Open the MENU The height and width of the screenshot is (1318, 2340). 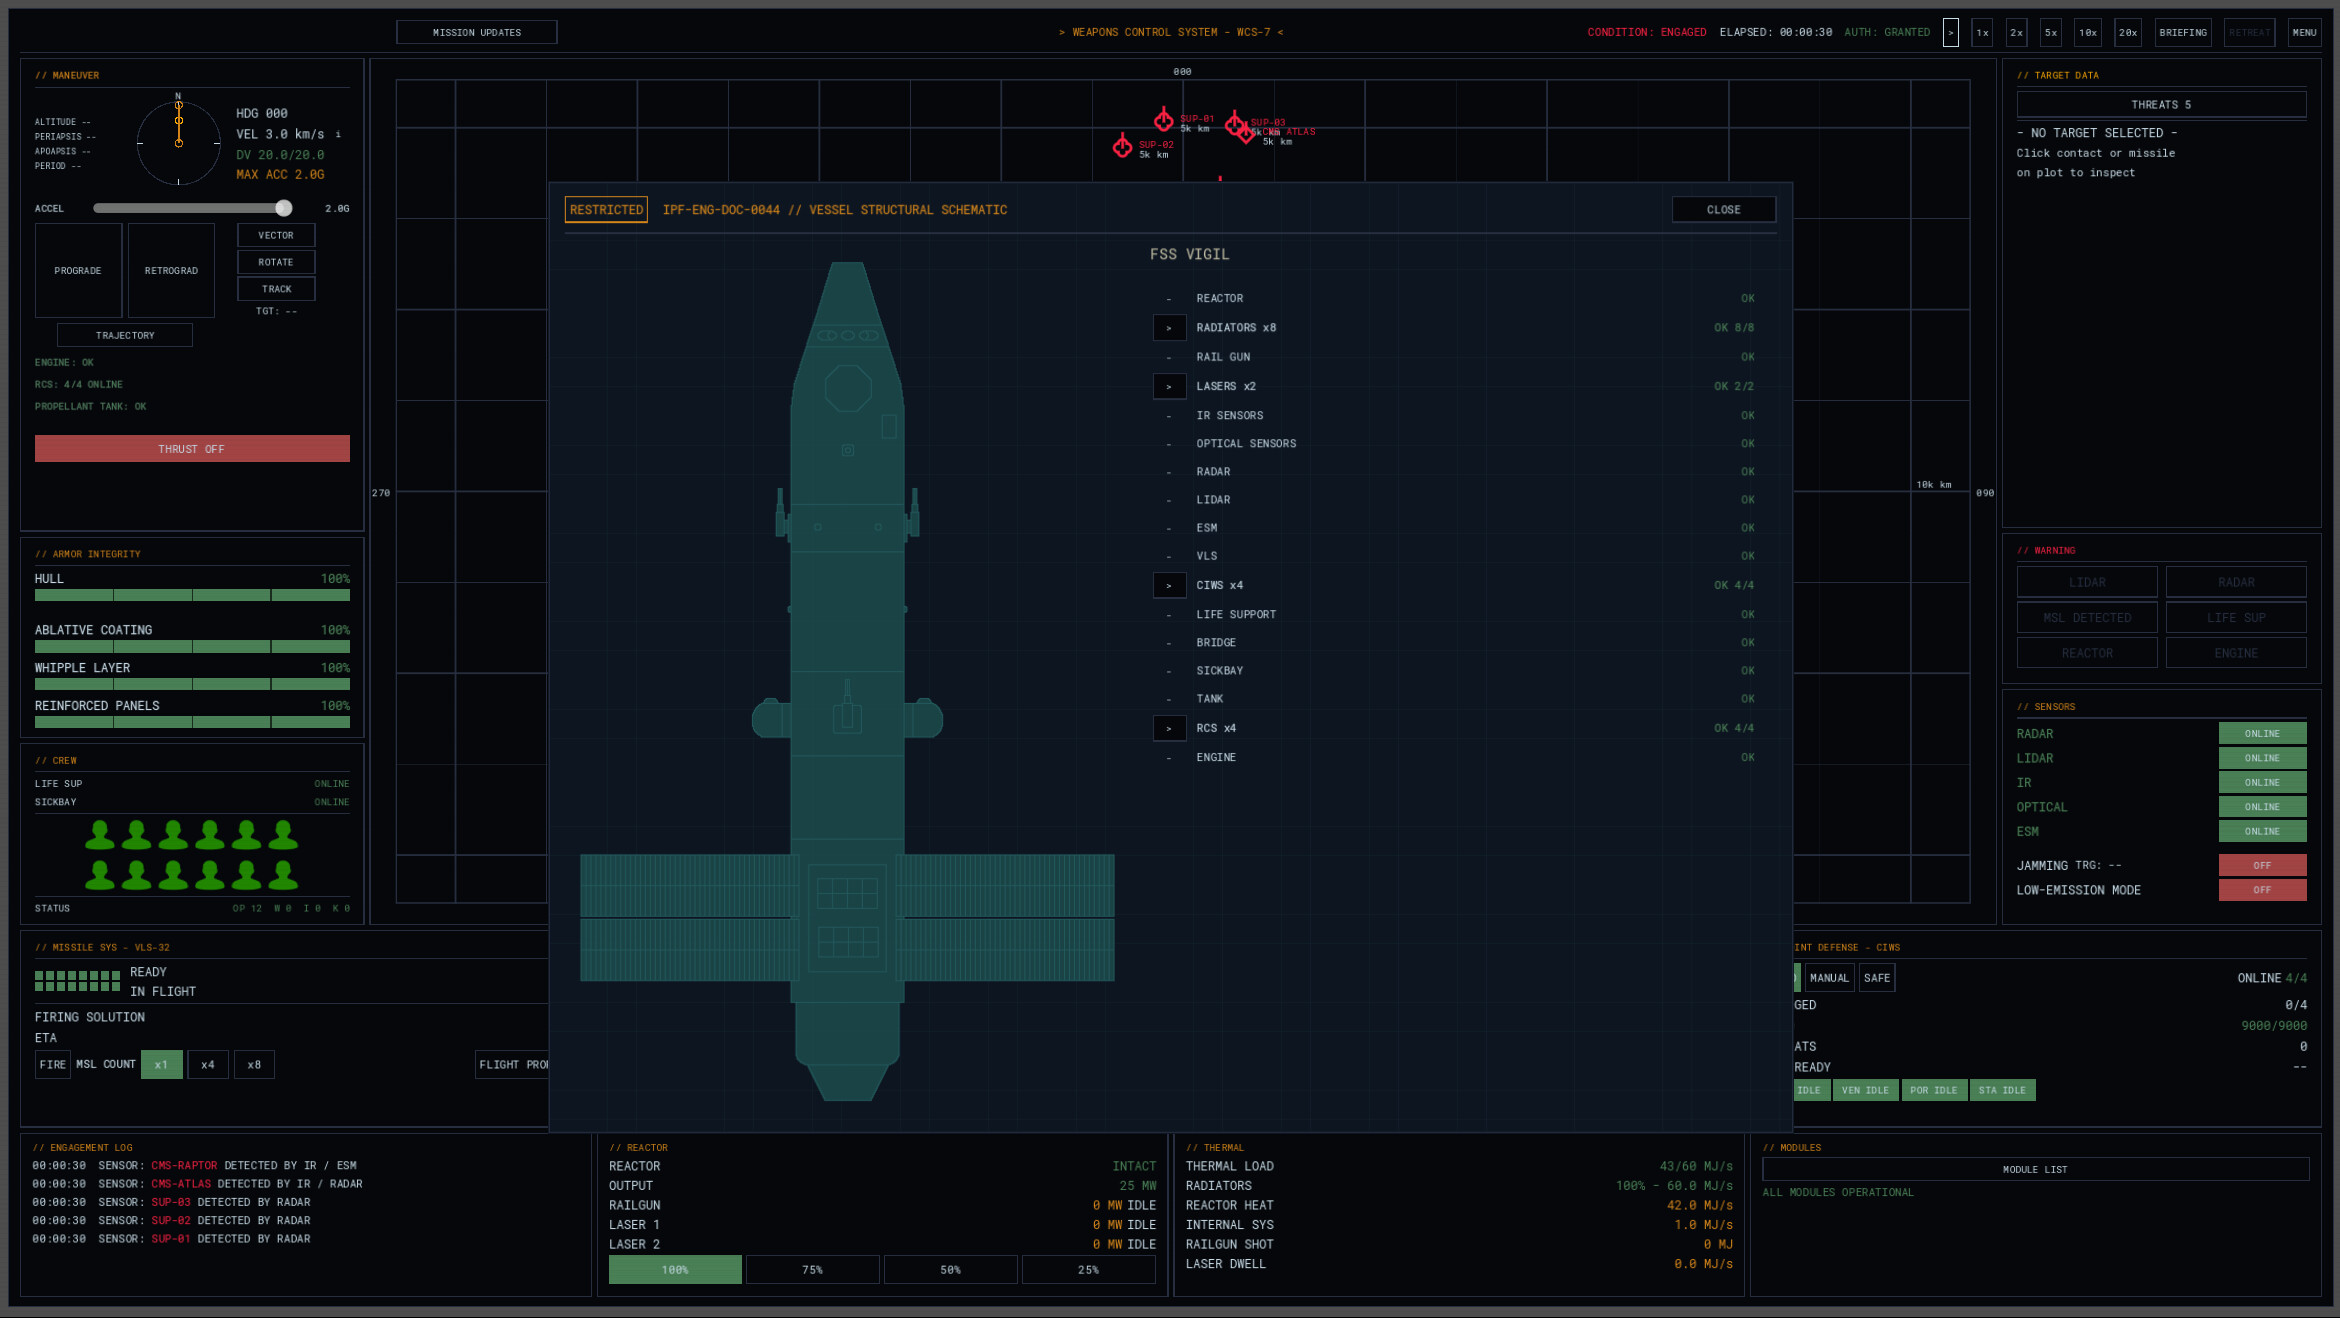point(2304,32)
